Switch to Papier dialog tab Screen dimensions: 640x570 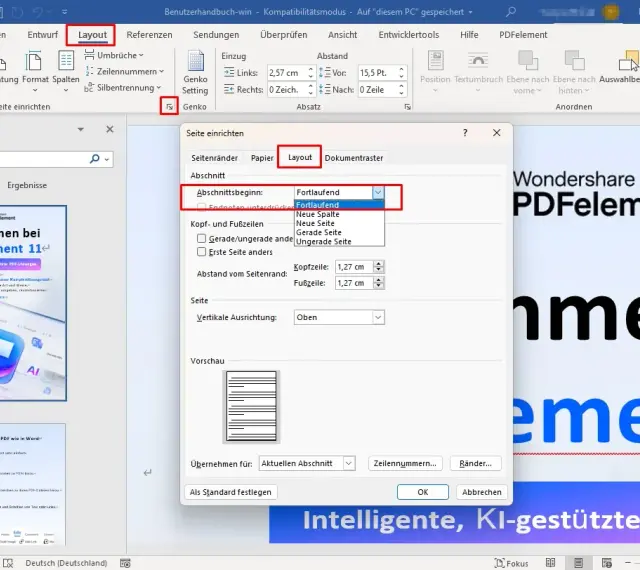262,158
